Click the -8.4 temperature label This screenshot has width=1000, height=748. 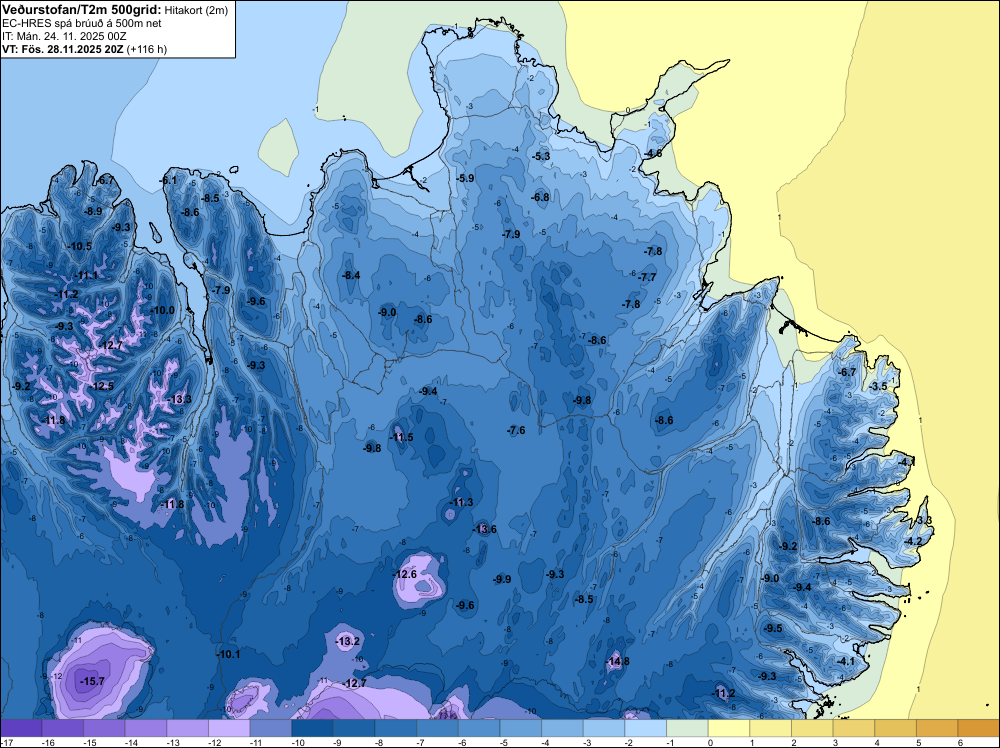(351, 275)
